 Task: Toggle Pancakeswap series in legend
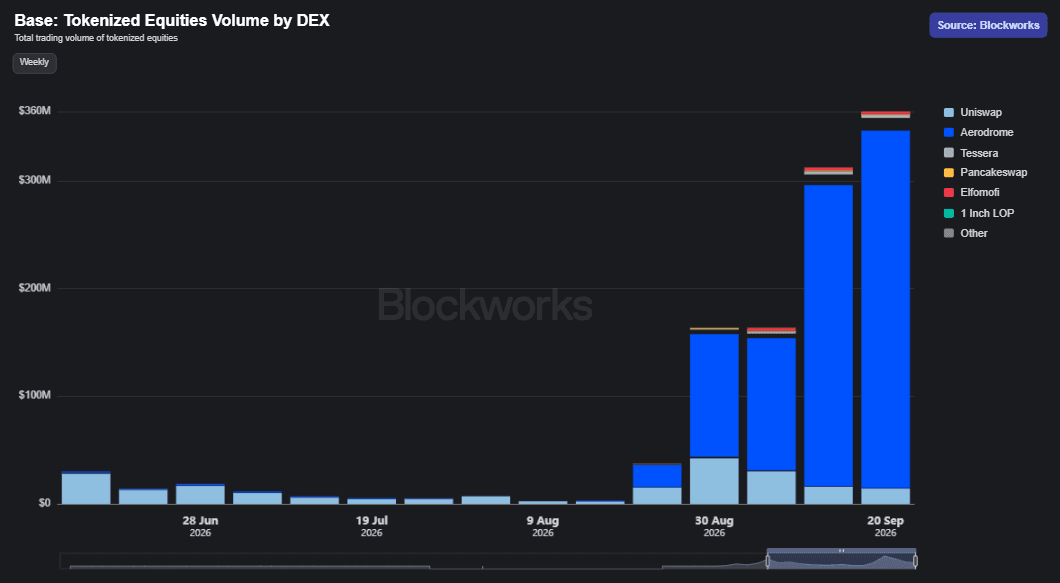[985, 172]
